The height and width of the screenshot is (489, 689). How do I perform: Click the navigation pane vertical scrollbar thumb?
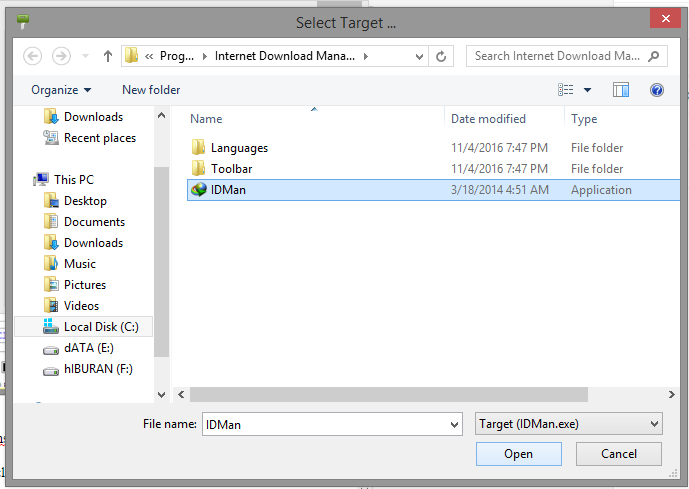pos(161,262)
